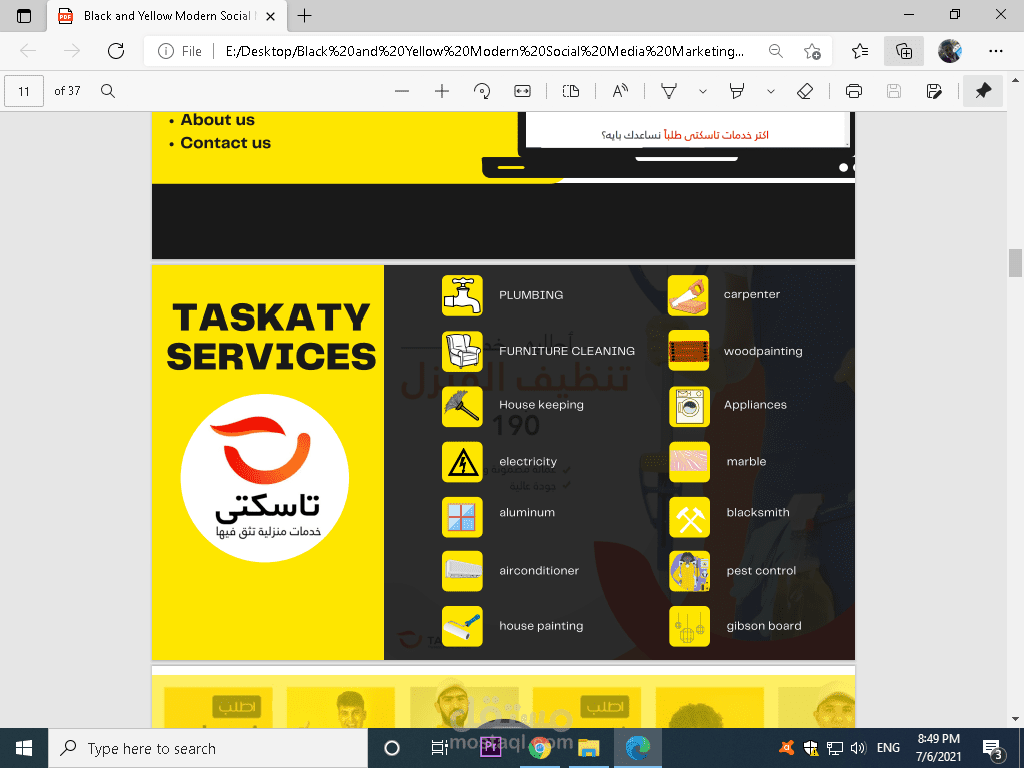Open Cortana from taskbar
This screenshot has width=1024, height=768.
tap(392, 748)
